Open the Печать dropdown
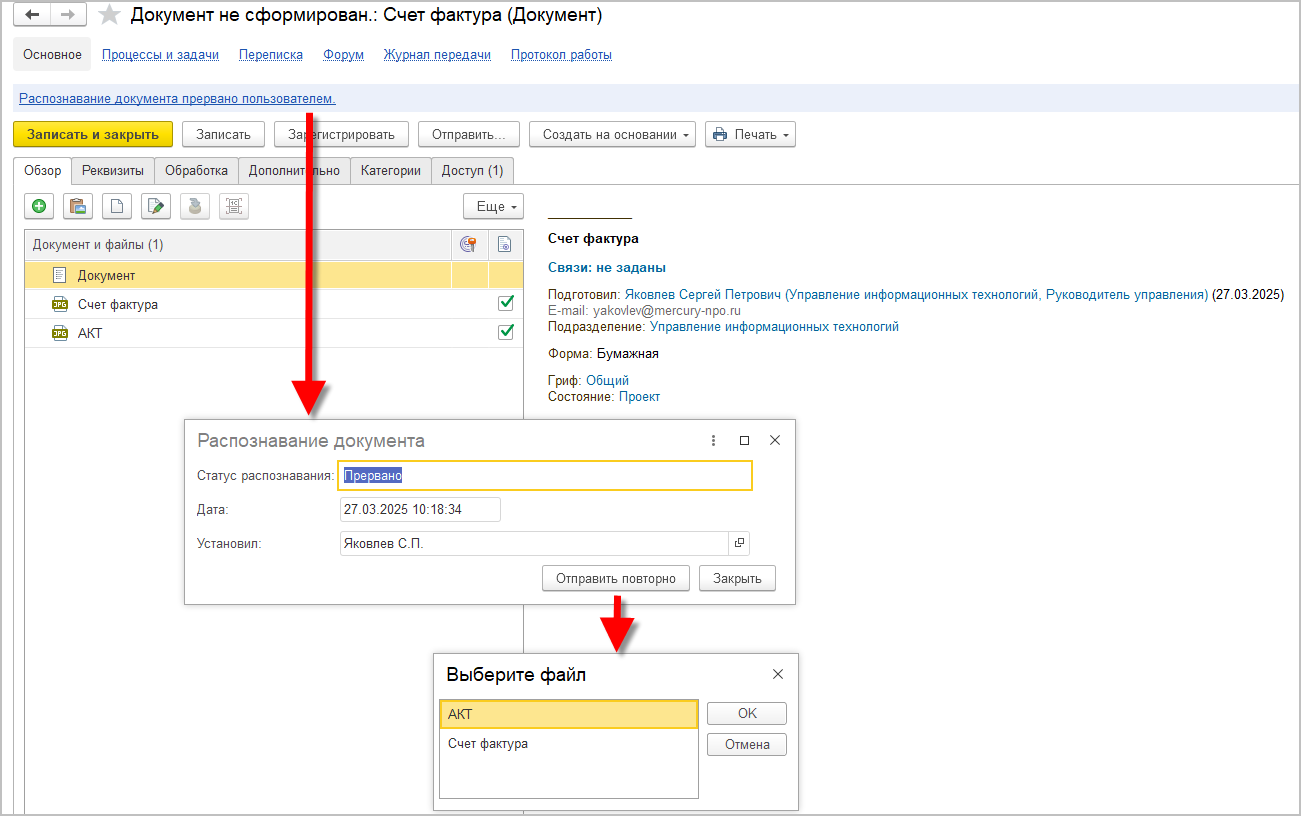The width and height of the screenshot is (1301, 816). (750, 134)
